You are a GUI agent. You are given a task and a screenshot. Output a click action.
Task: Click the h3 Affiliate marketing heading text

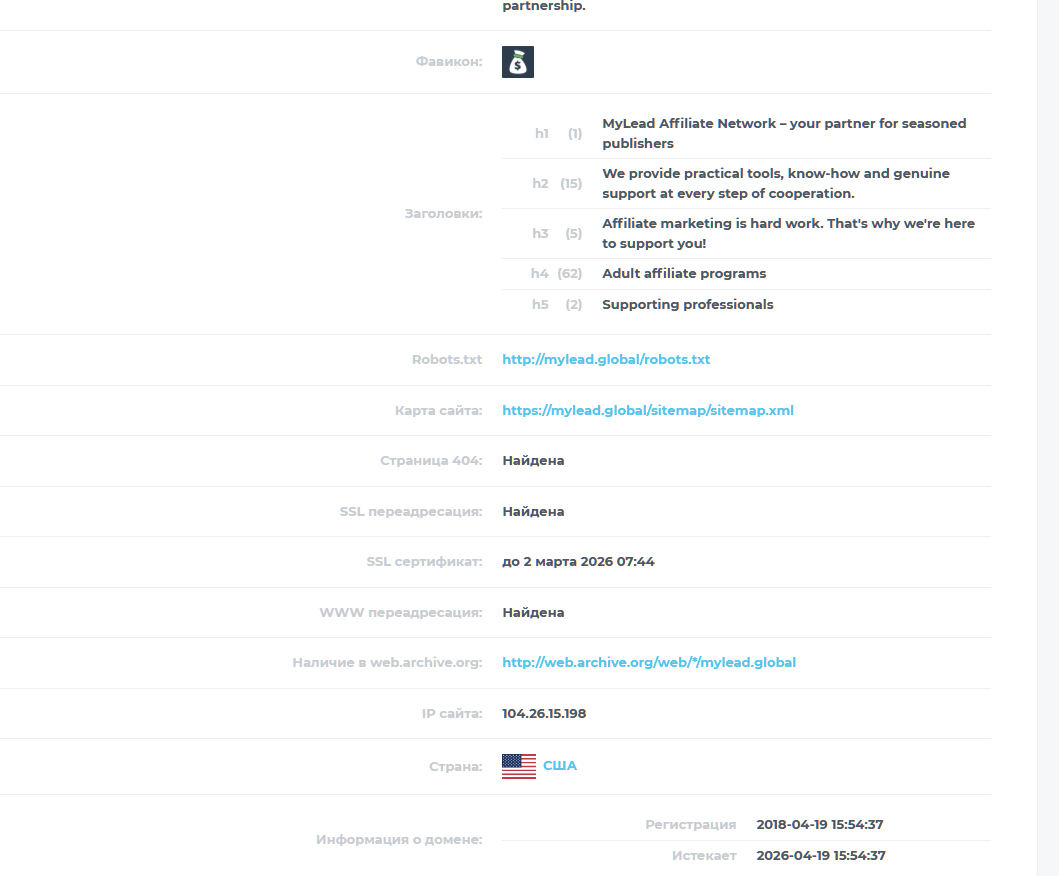pos(788,233)
